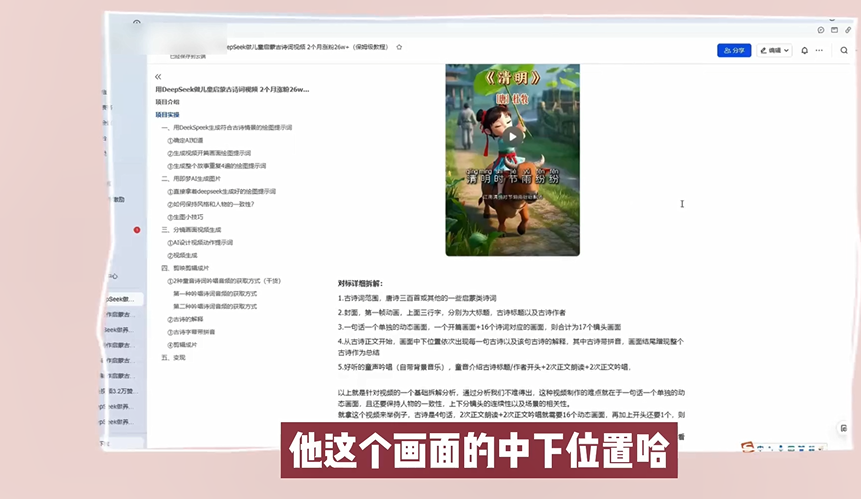Screen dimensions: 861x499
Task: Go to outline item ②古诗的解释
Action: [x=185, y=319]
